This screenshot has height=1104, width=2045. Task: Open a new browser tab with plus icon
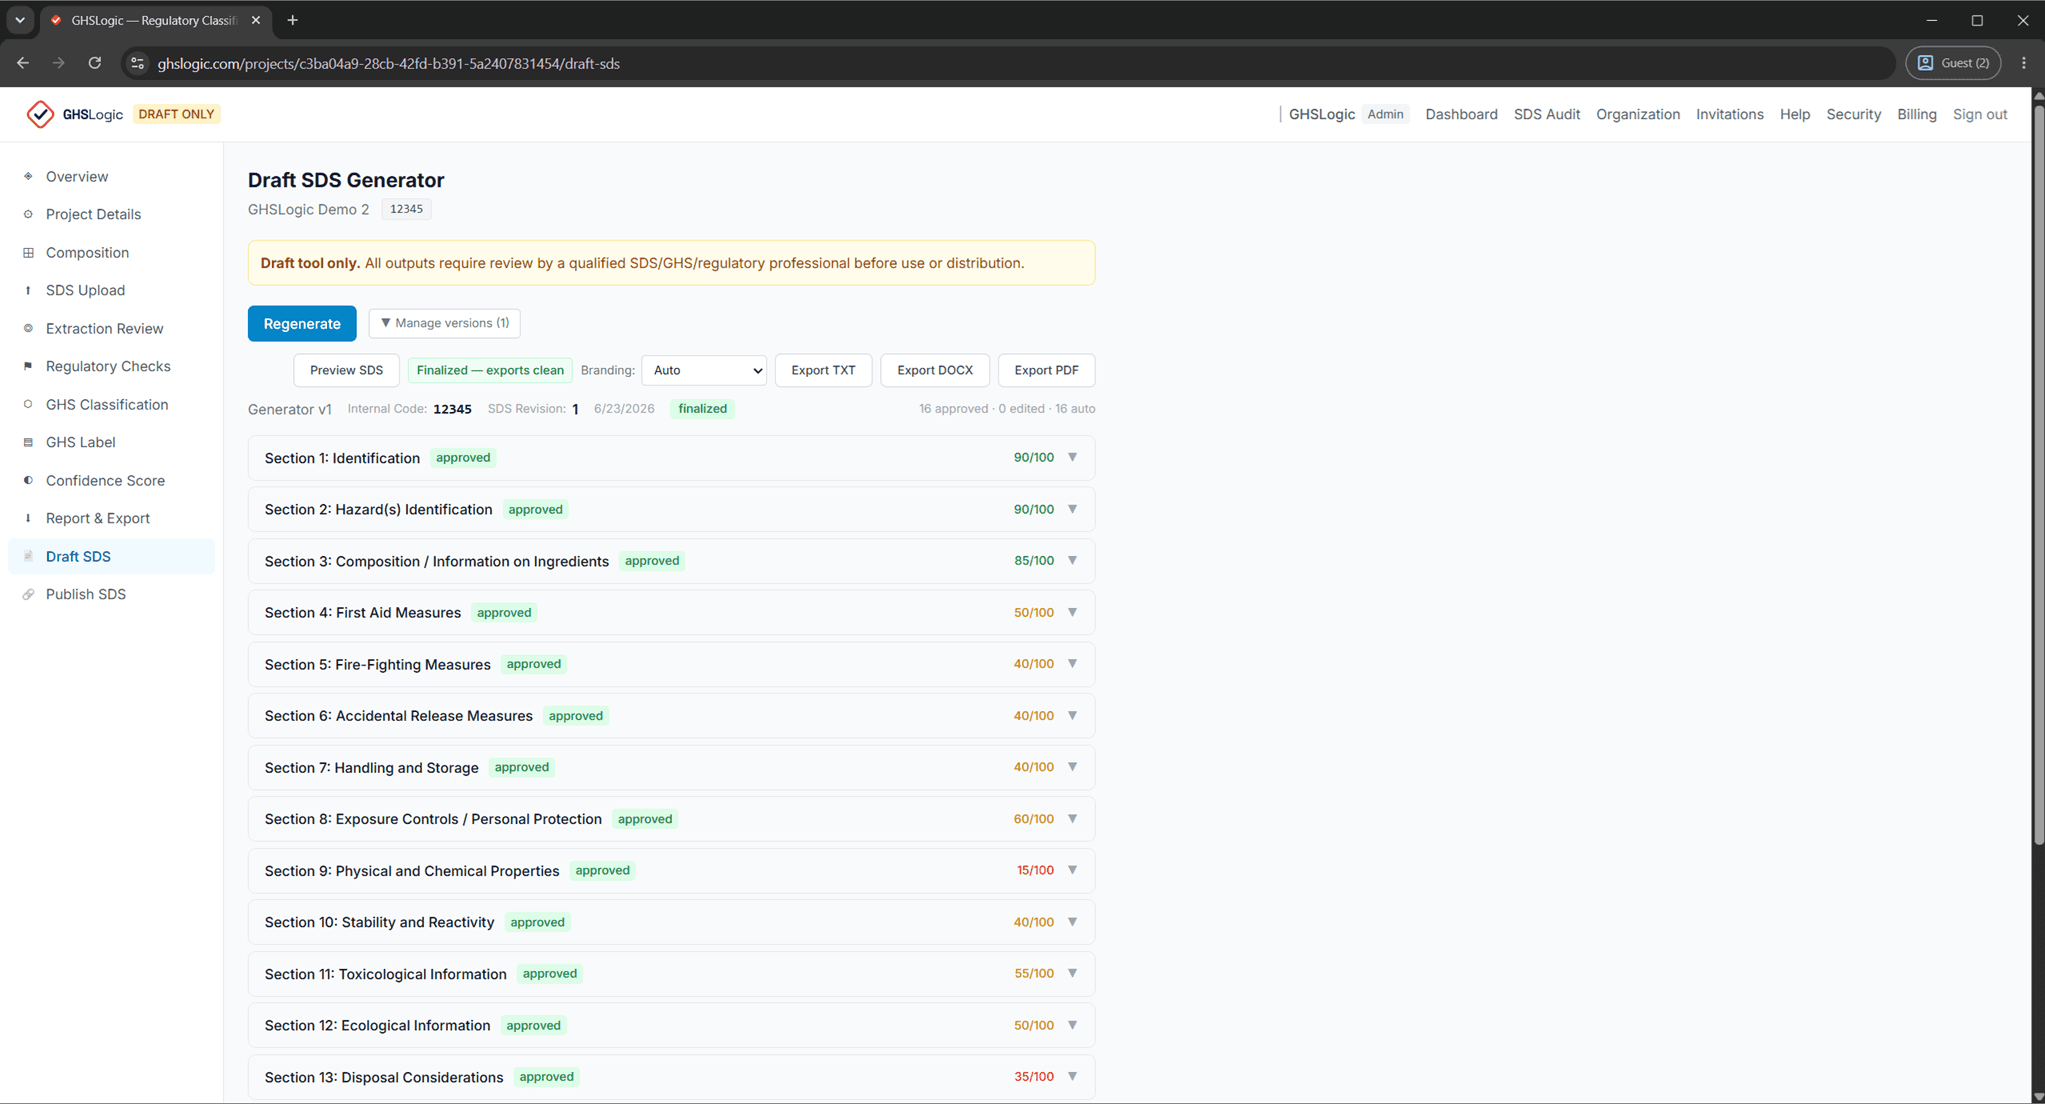293,20
